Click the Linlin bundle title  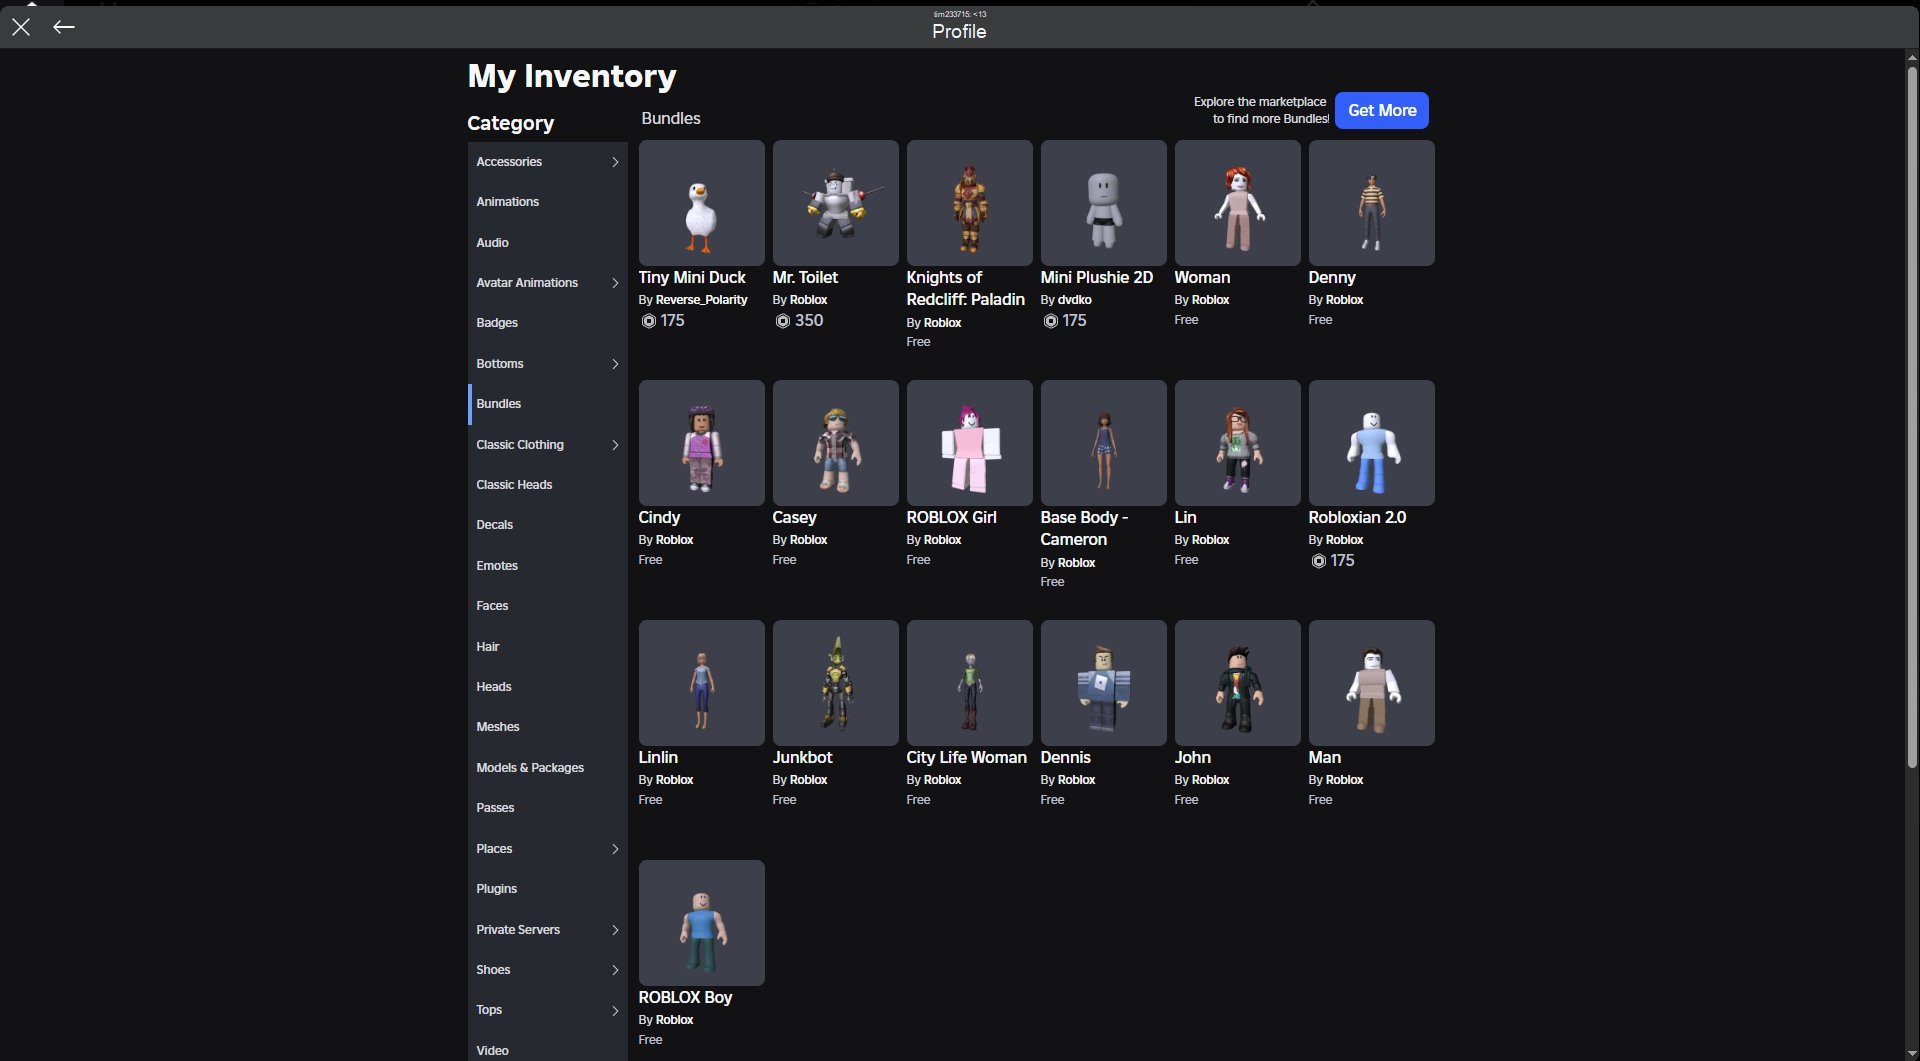pyautogui.click(x=658, y=758)
